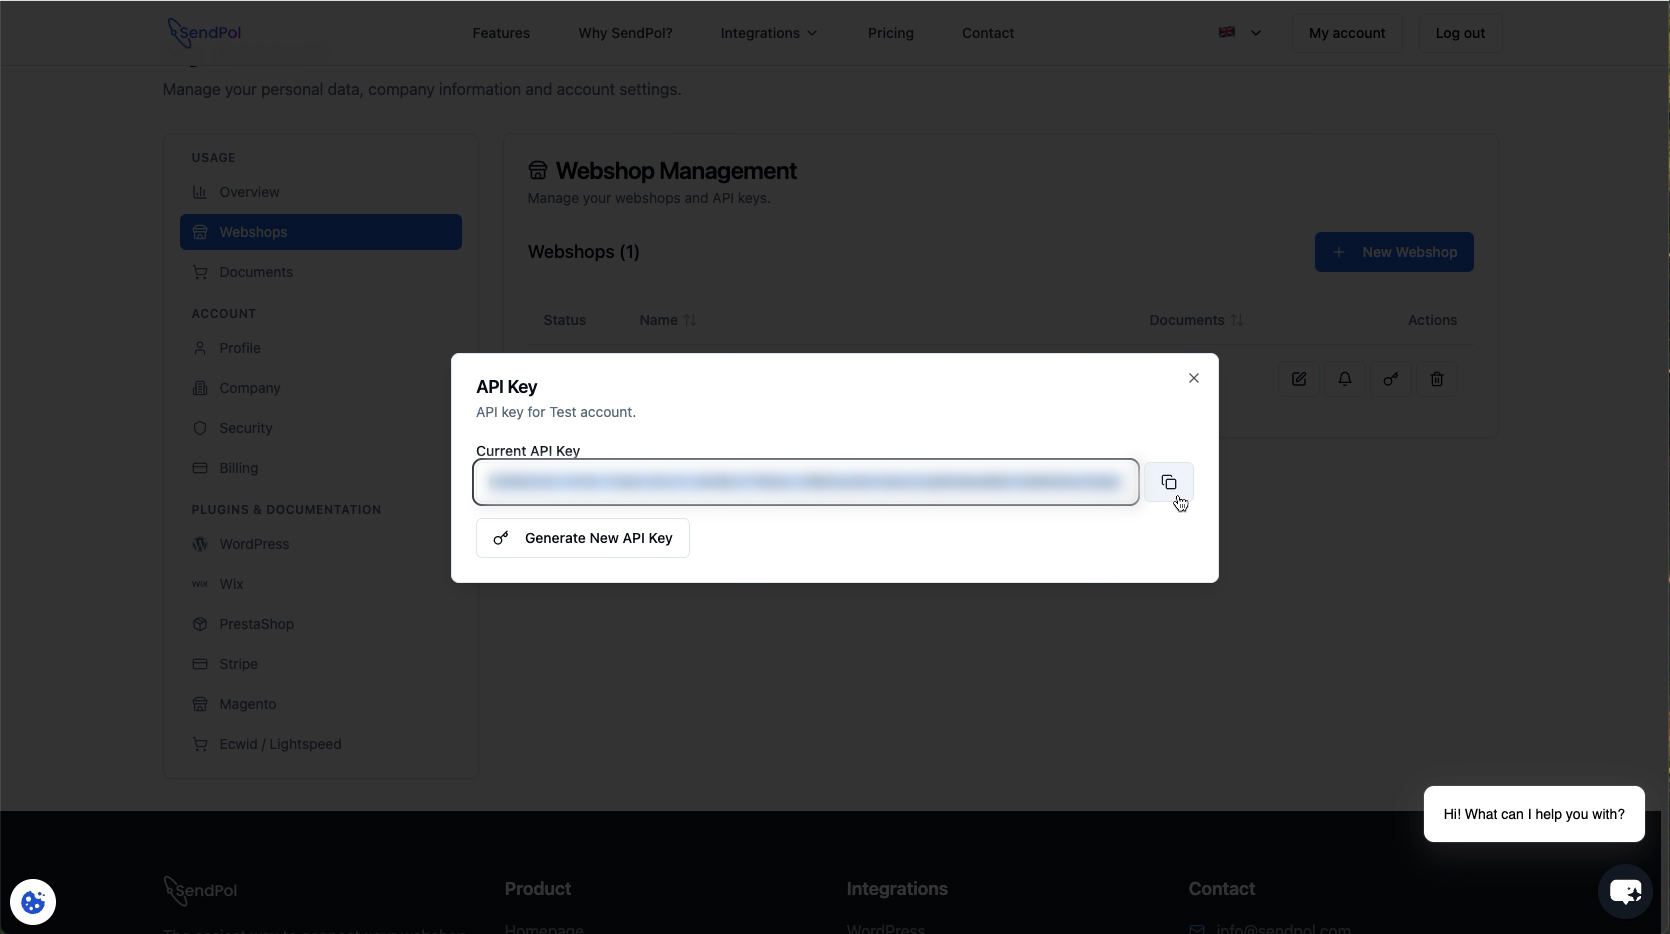The image size is (1670, 934).
Task: Click the Ecwid cart icon
Action: (200, 744)
